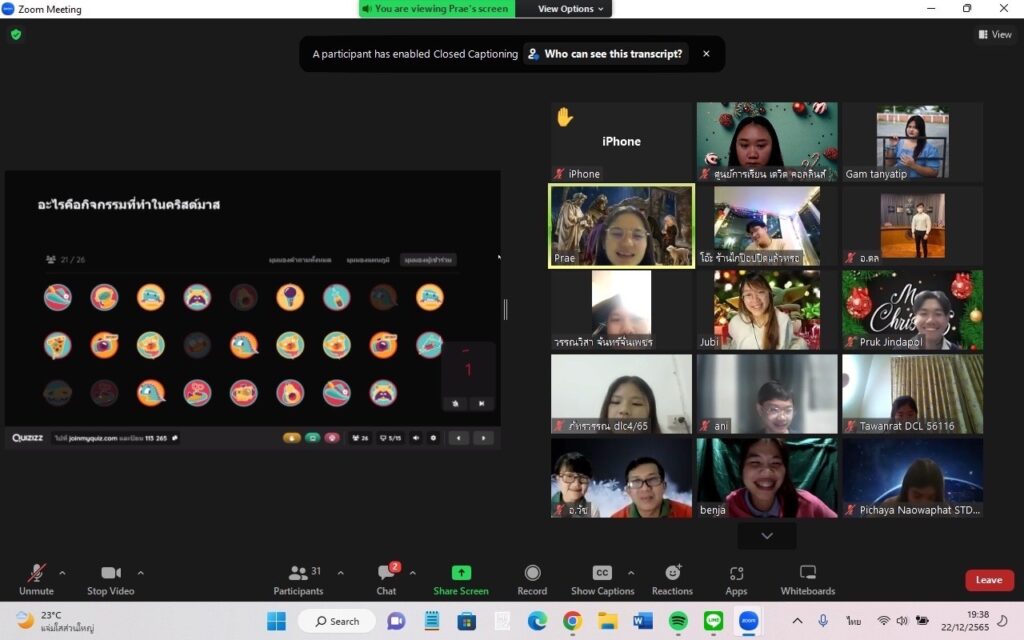Show more video tiles with down chevron
The width and height of the screenshot is (1024, 640).
pyautogui.click(x=767, y=536)
